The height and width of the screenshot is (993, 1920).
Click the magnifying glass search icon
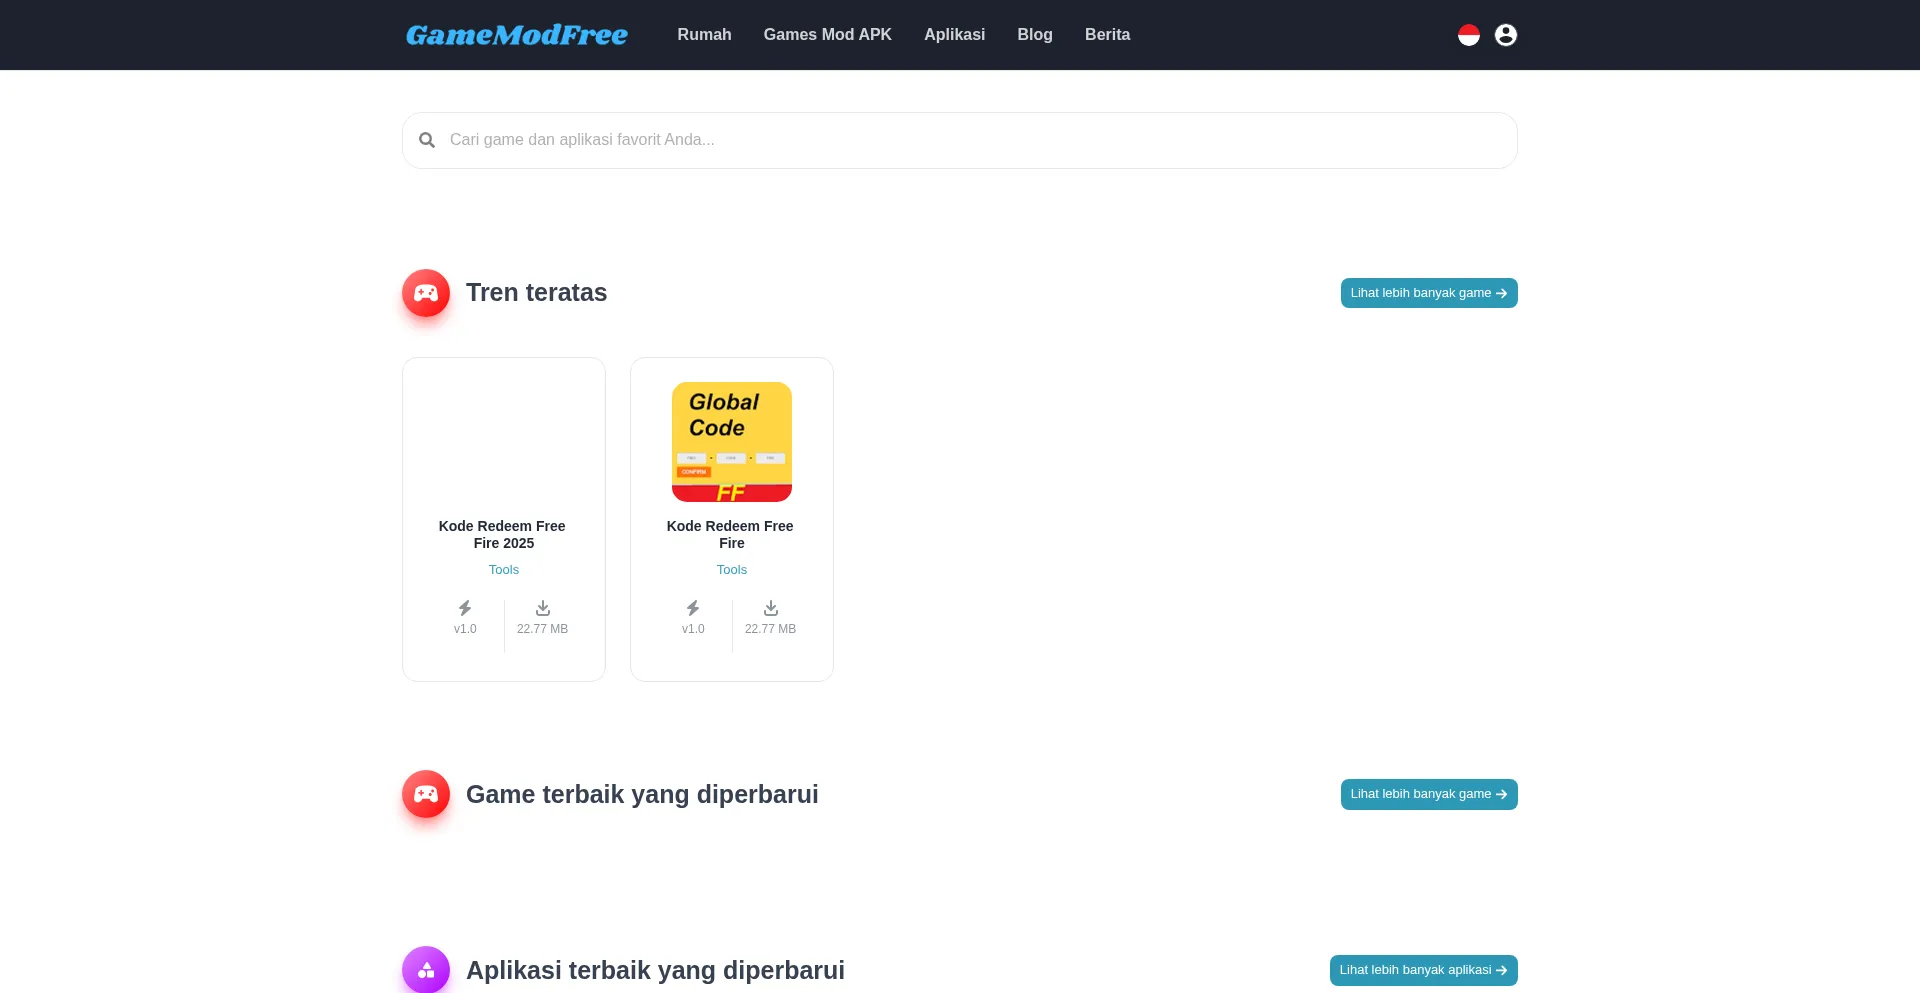tap(427, 140)
